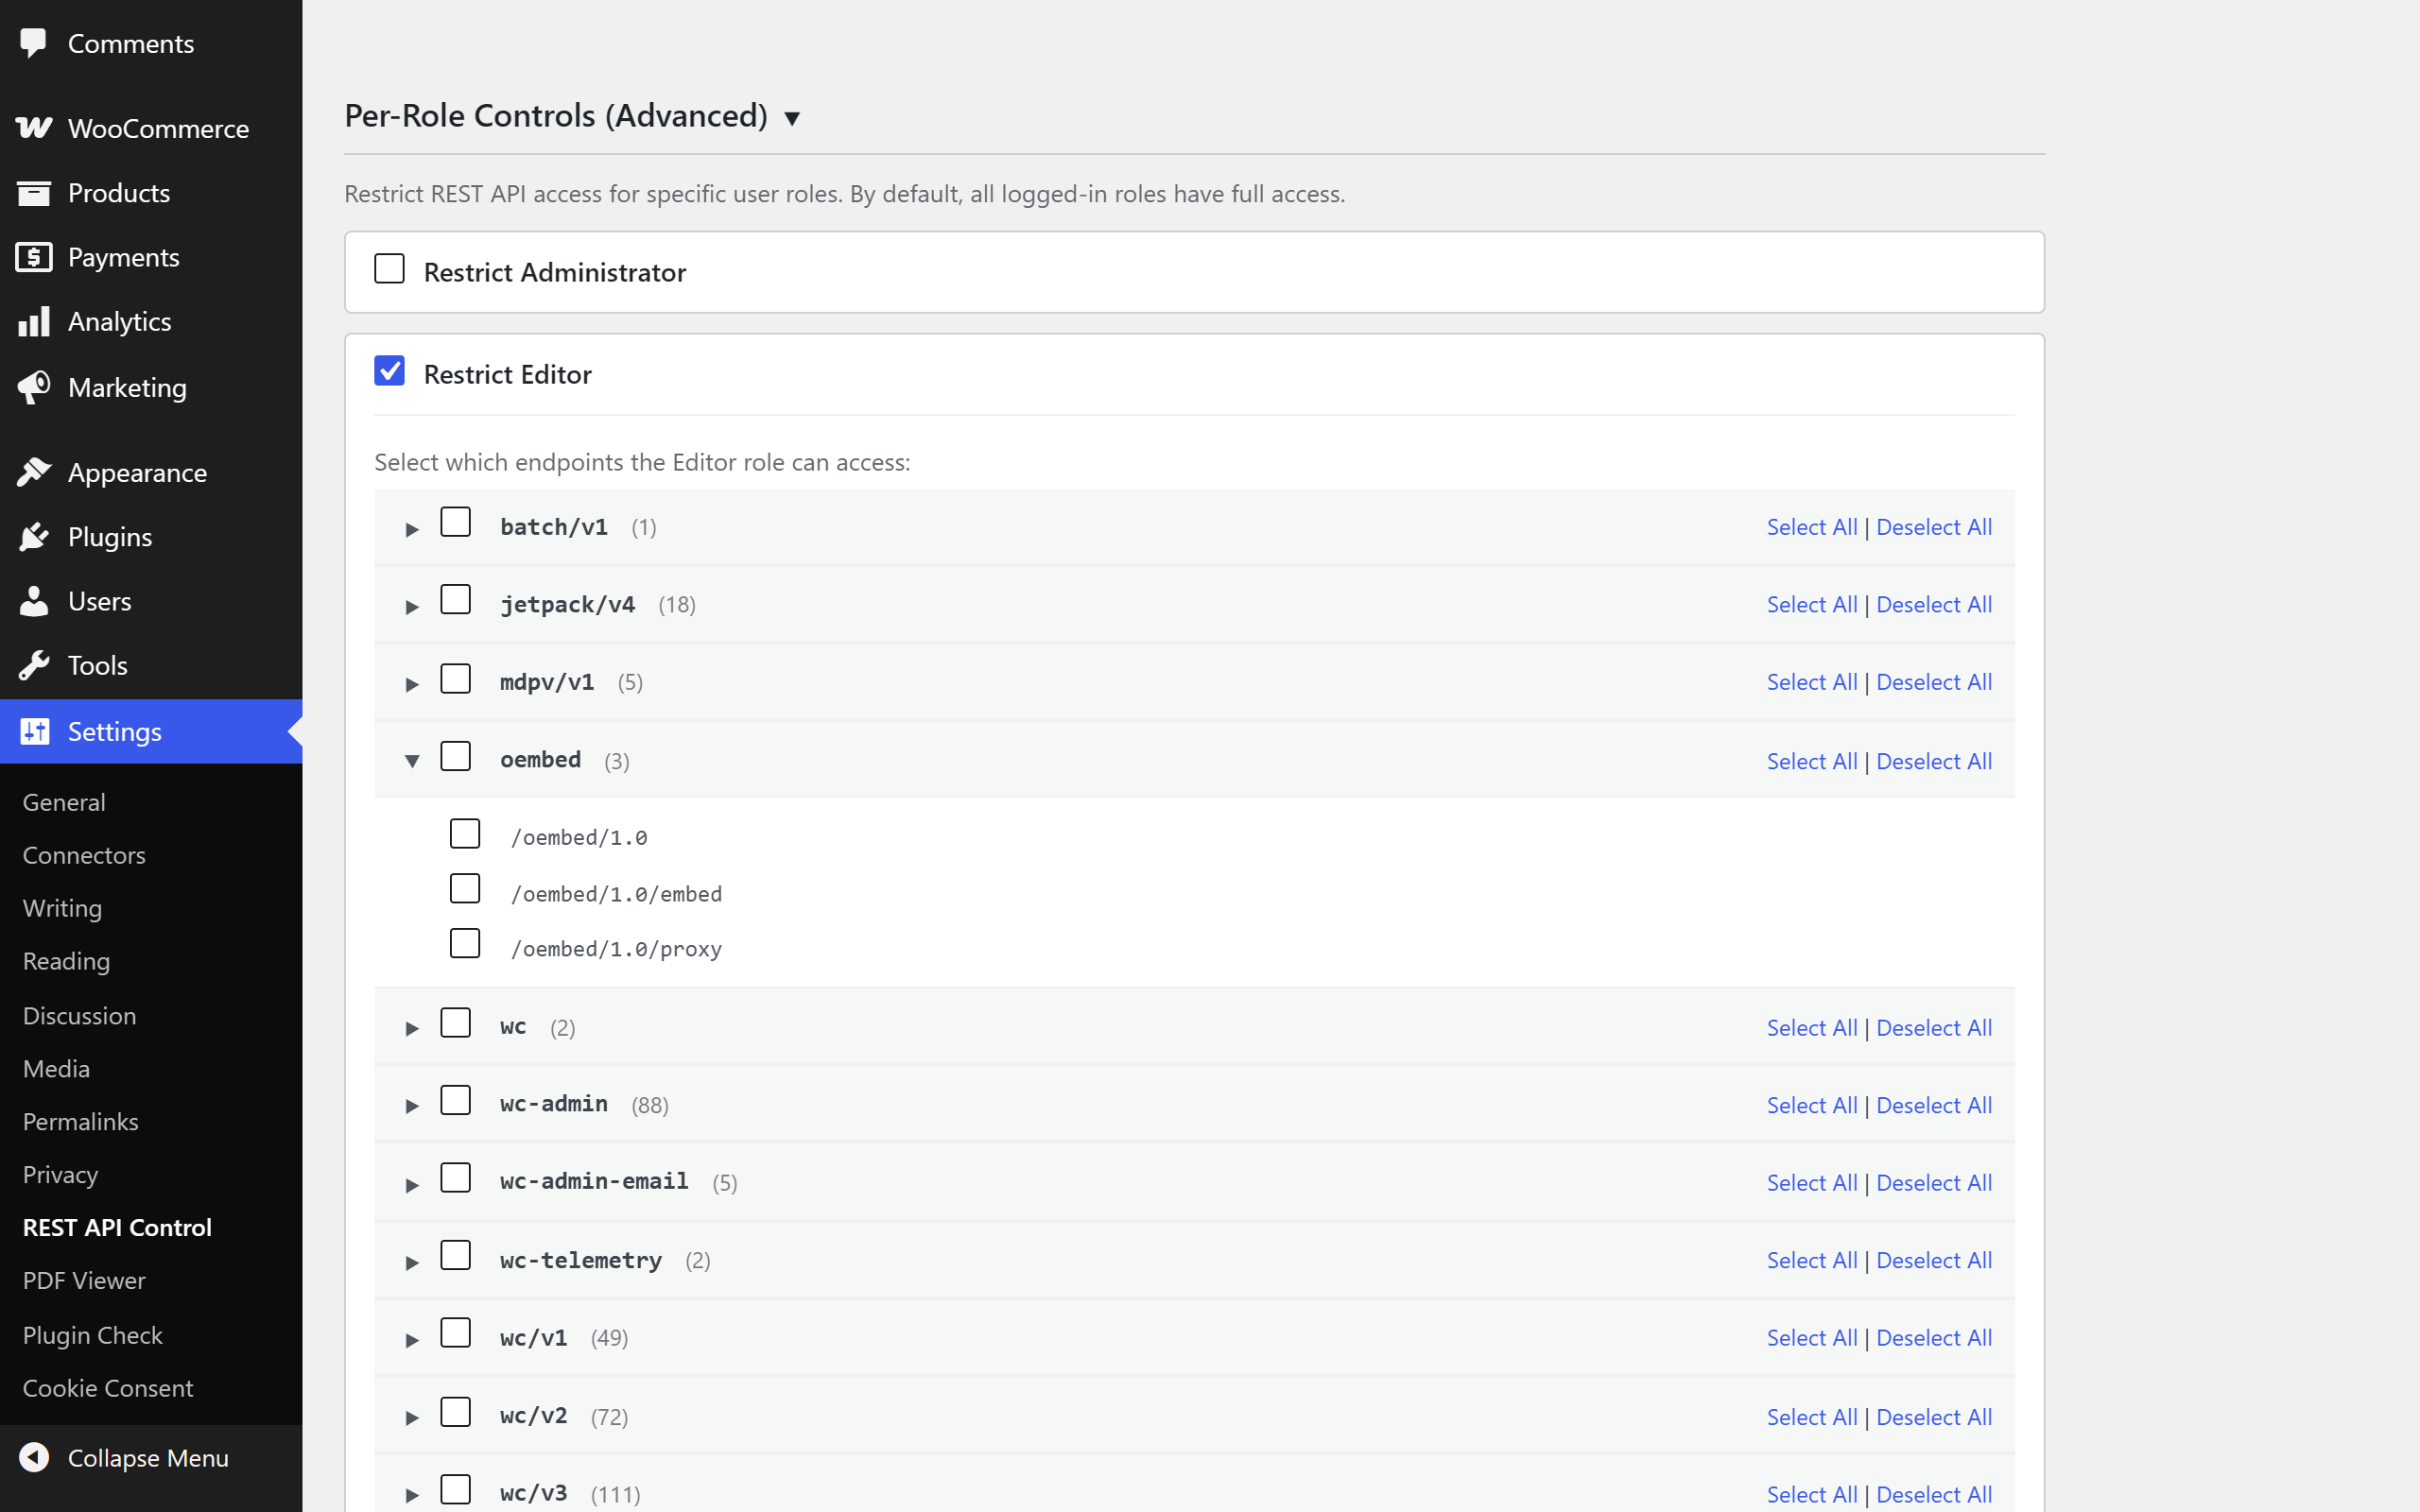This screenshot has height=1512, width=2420.
Task: Click the Media settings submenu item
Action: tap(56, 1068)
